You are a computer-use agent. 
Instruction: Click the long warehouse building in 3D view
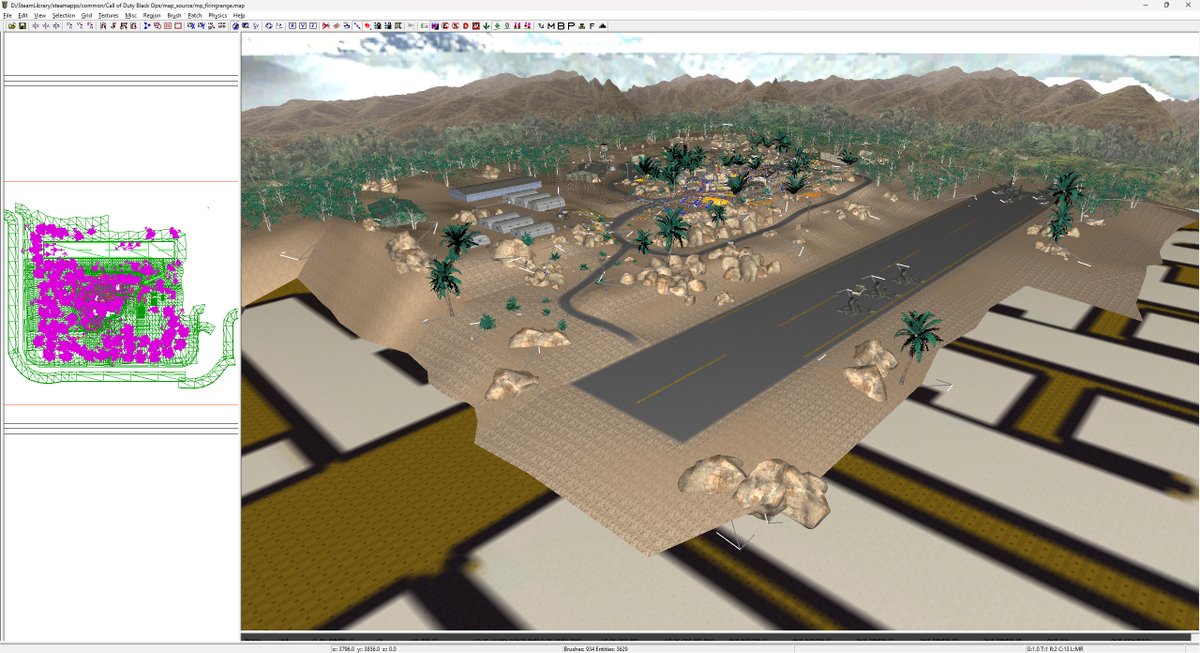pyautogui.click(x=497, y=189)
